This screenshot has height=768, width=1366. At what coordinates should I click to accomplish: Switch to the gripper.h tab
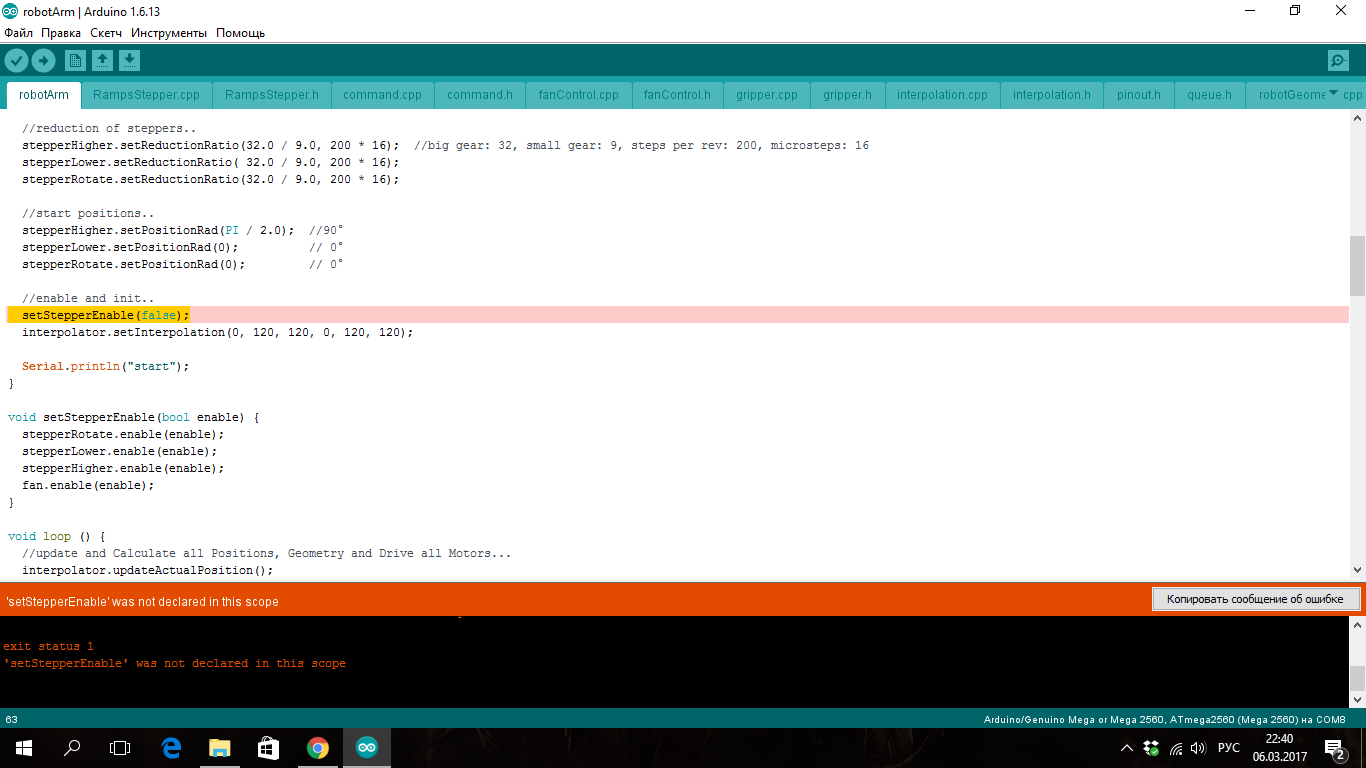pyautogui.click(x=848, y=95)
